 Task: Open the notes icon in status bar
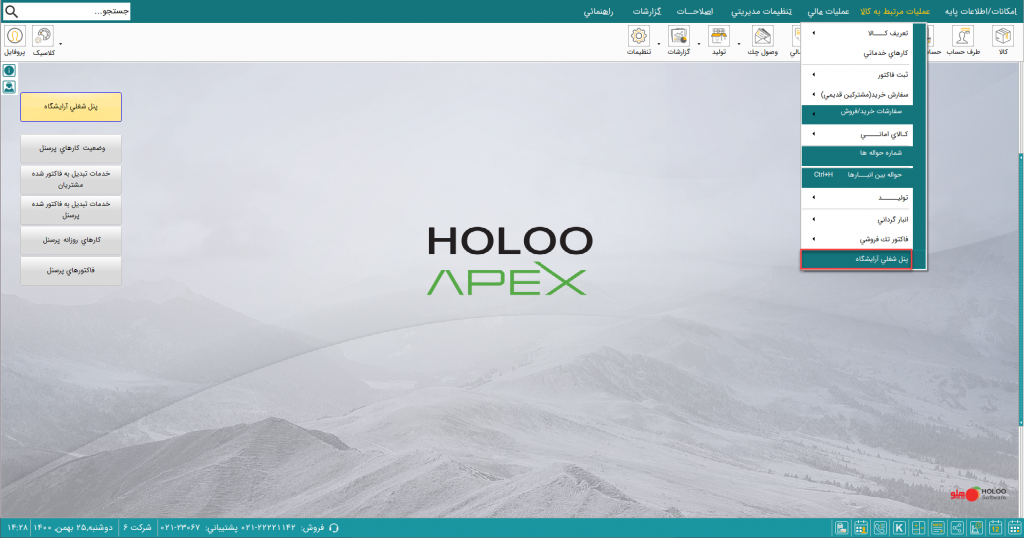coord(938,528)
